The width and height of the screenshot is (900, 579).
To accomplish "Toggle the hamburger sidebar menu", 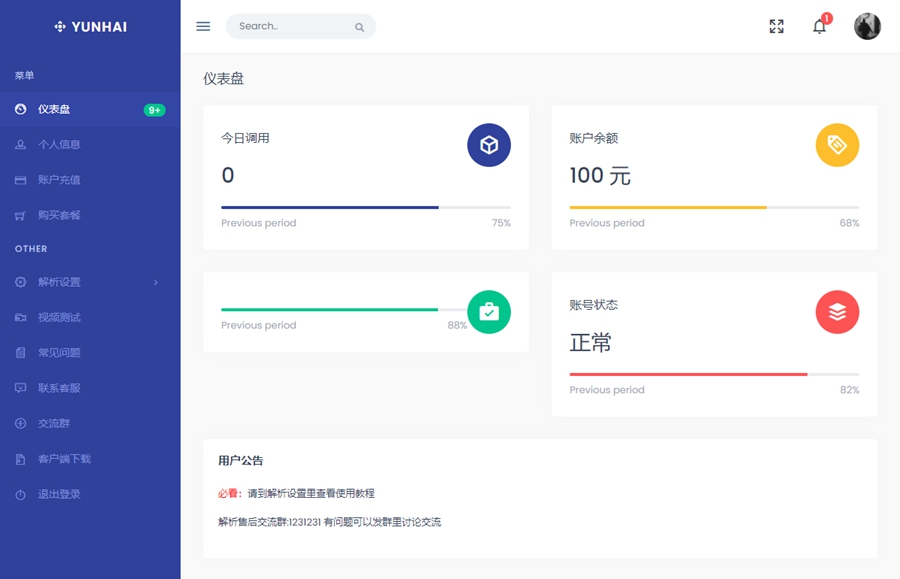I will (x=203, y=27).
